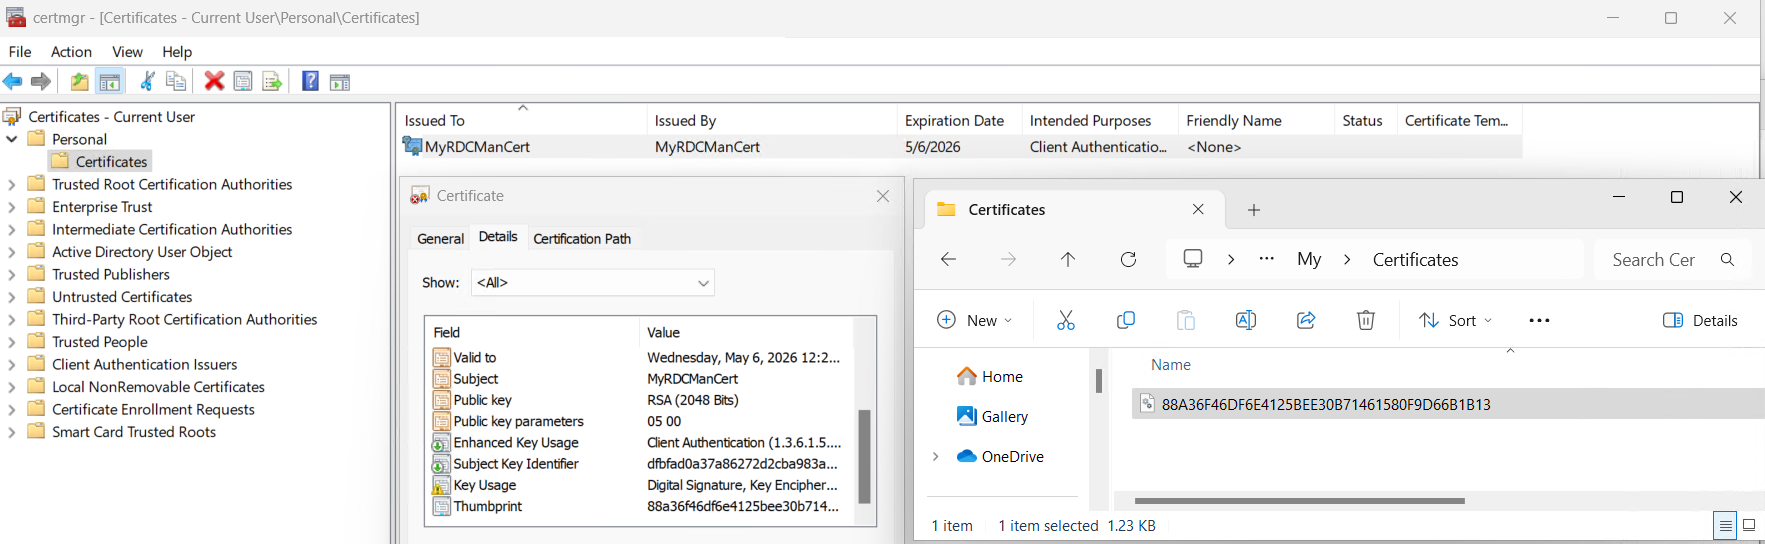Click the blue Back arrow in certmgr toolbar

[13, 82]
